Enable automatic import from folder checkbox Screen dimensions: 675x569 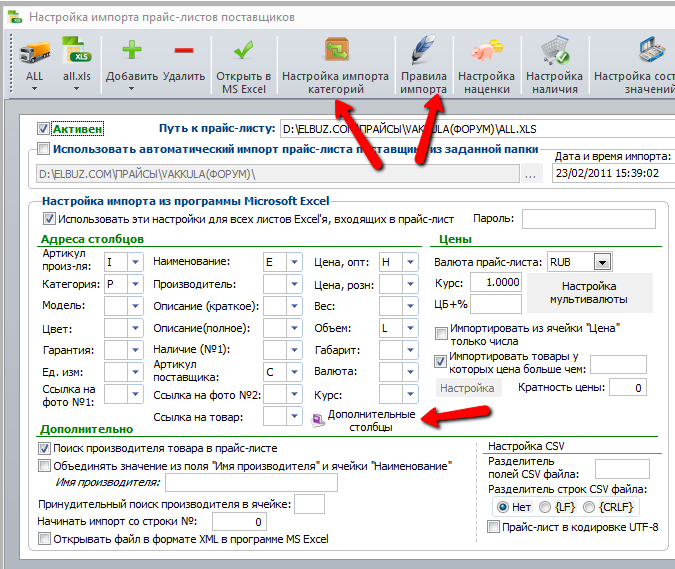pos(43,149)
